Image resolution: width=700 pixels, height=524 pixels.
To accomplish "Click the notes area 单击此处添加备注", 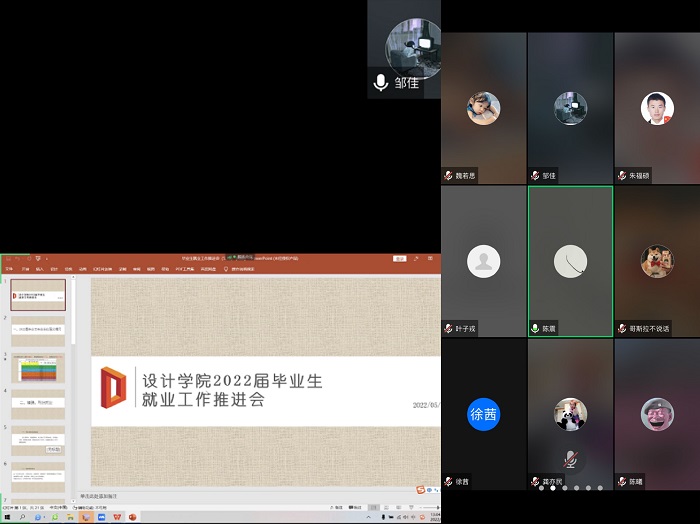I will pyautogui.click(x=110, y=495).
